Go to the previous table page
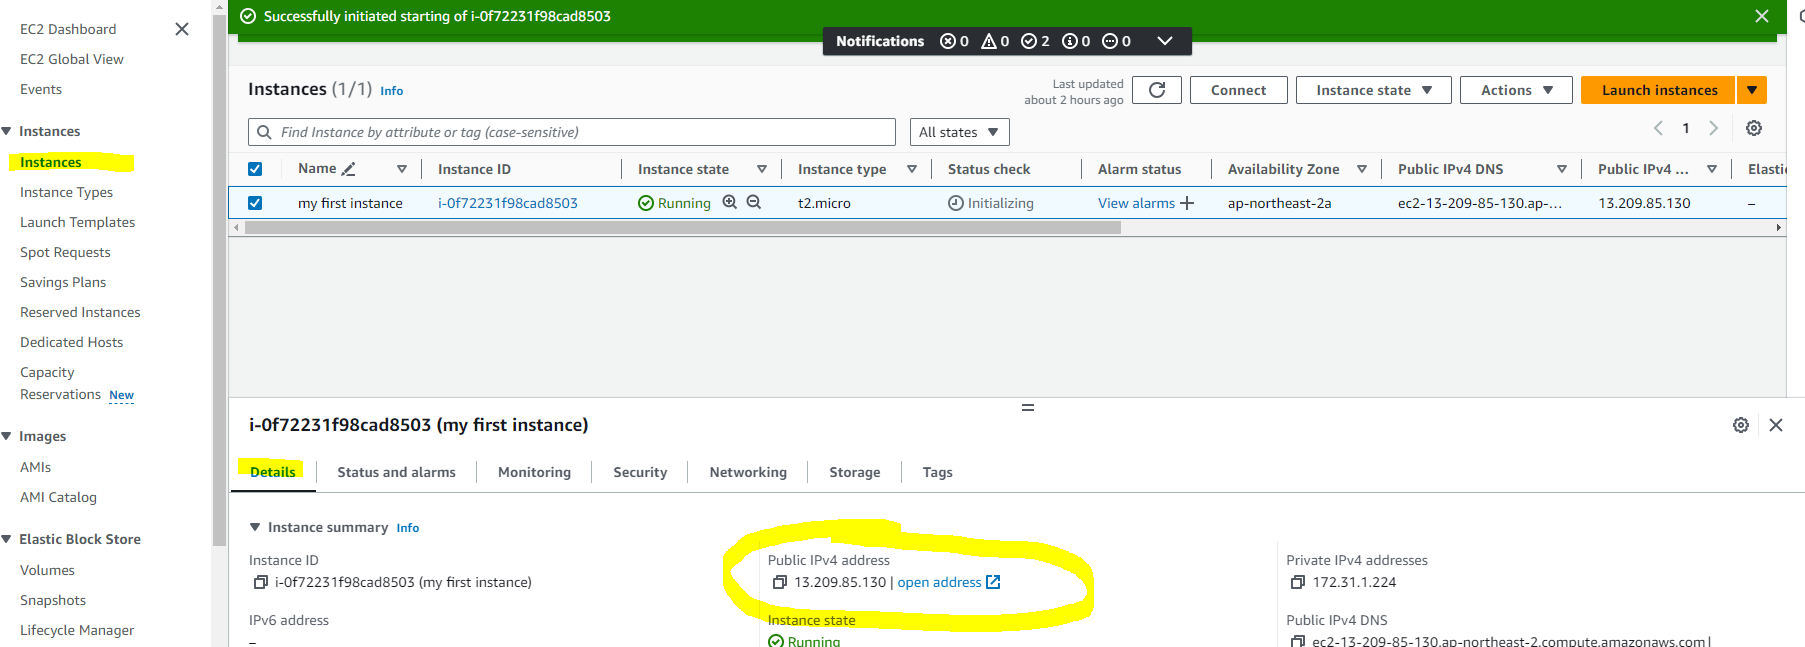The image size is (1805, 647). (1659, 128)
